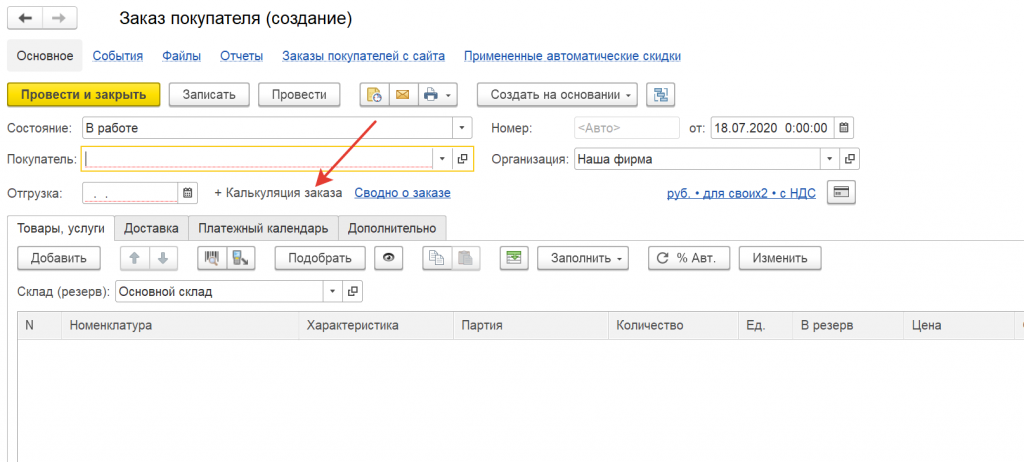Load data from the collection terminal icon
Screen dimensions: 1024x462
click(x=240, y=258)
